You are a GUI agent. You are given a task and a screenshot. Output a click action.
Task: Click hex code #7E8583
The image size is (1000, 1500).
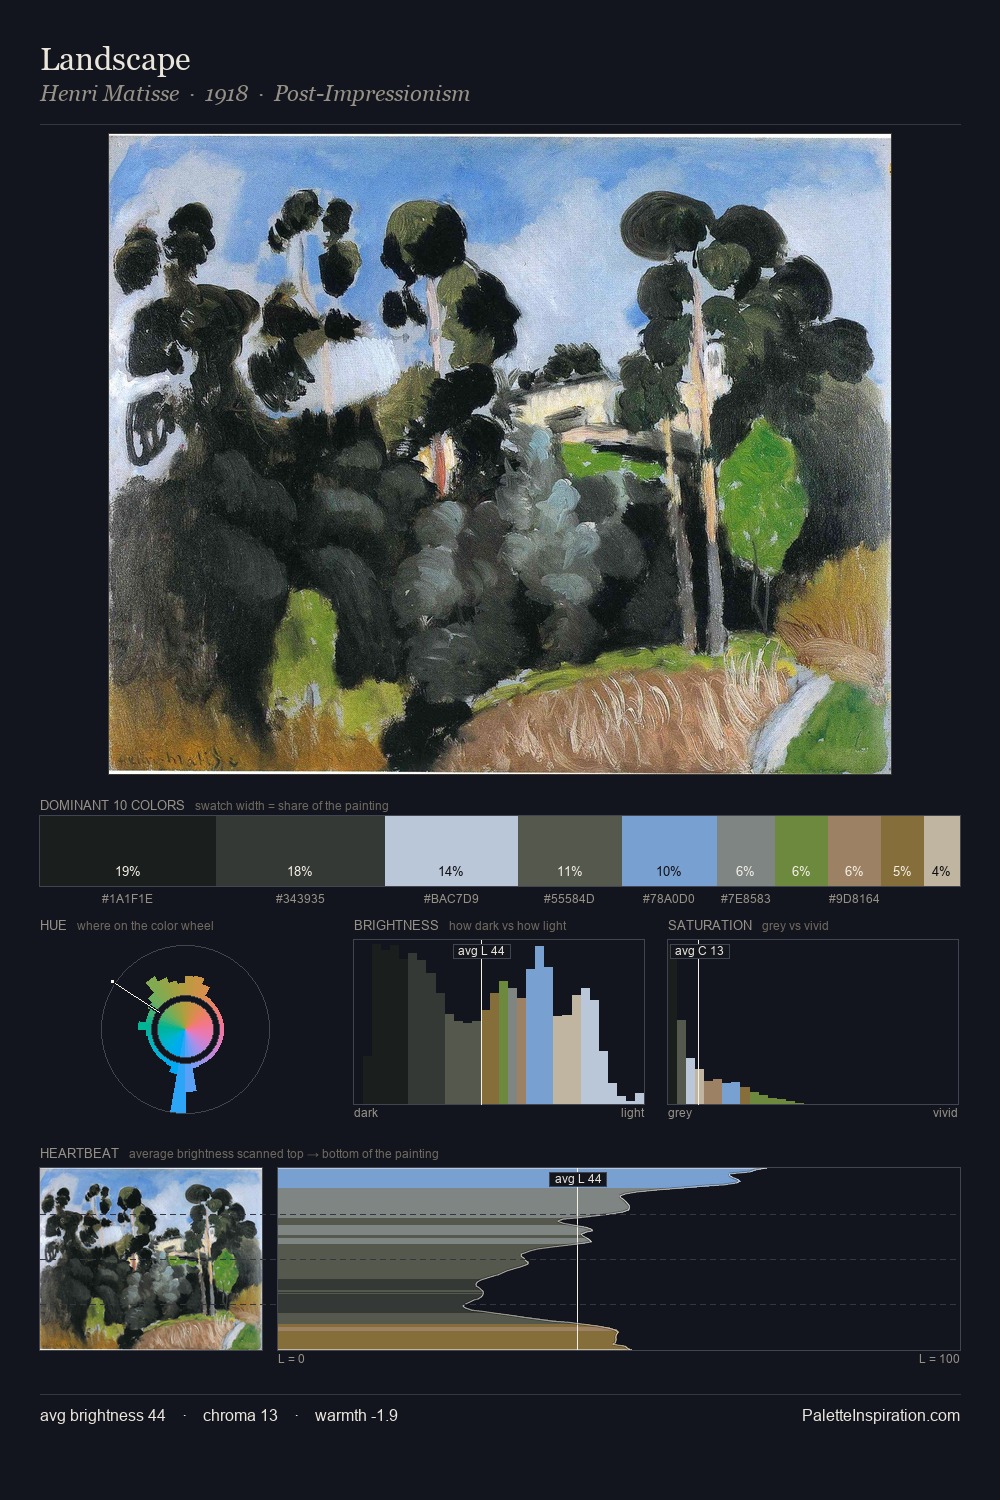coord(745,899)
